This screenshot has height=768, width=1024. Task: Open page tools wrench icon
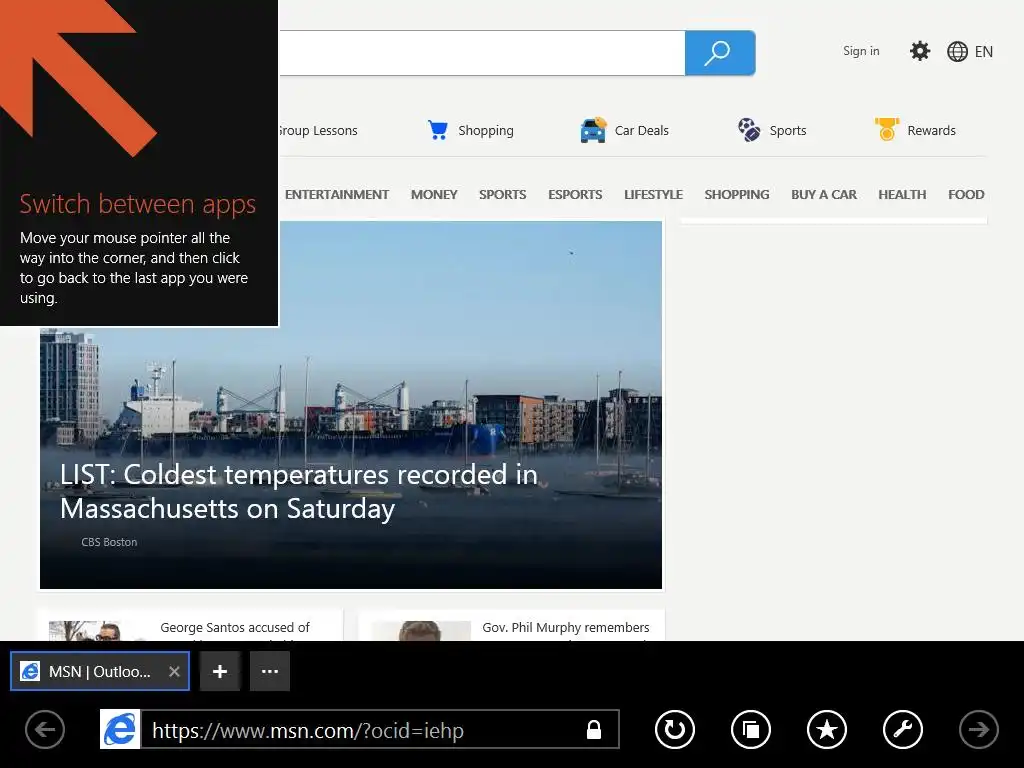tap(903, 729)
